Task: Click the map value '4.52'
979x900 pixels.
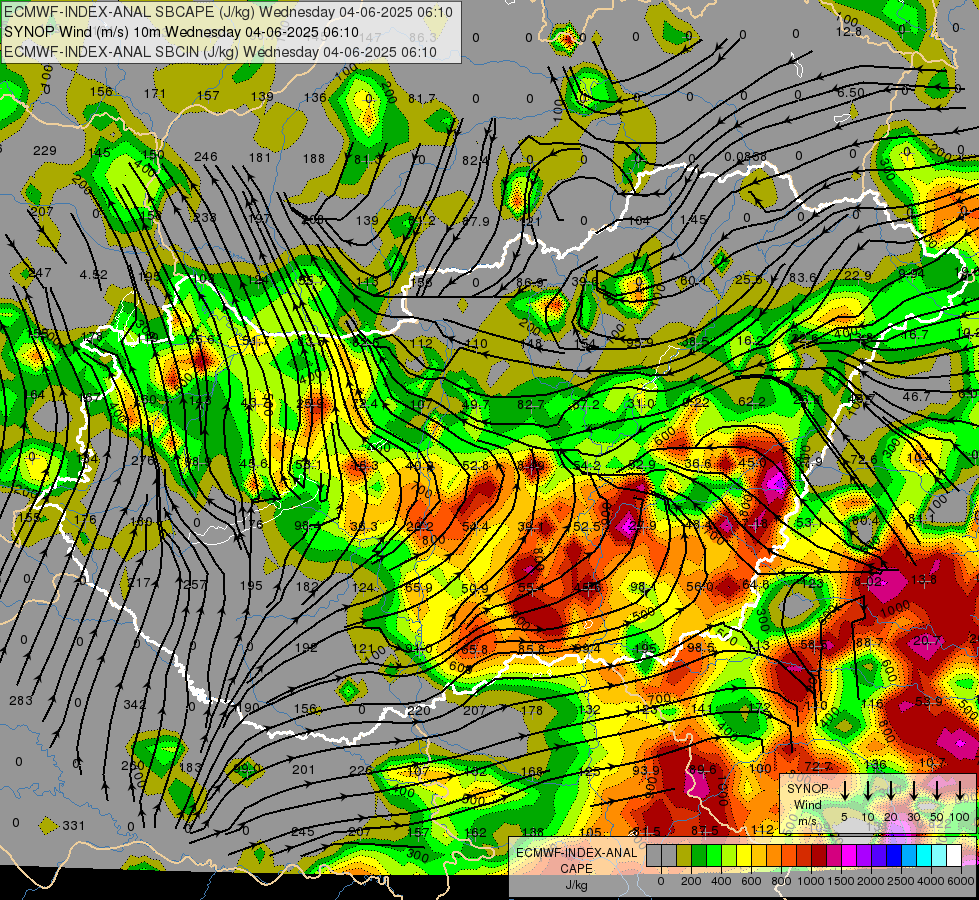Action: coord(94,274)
